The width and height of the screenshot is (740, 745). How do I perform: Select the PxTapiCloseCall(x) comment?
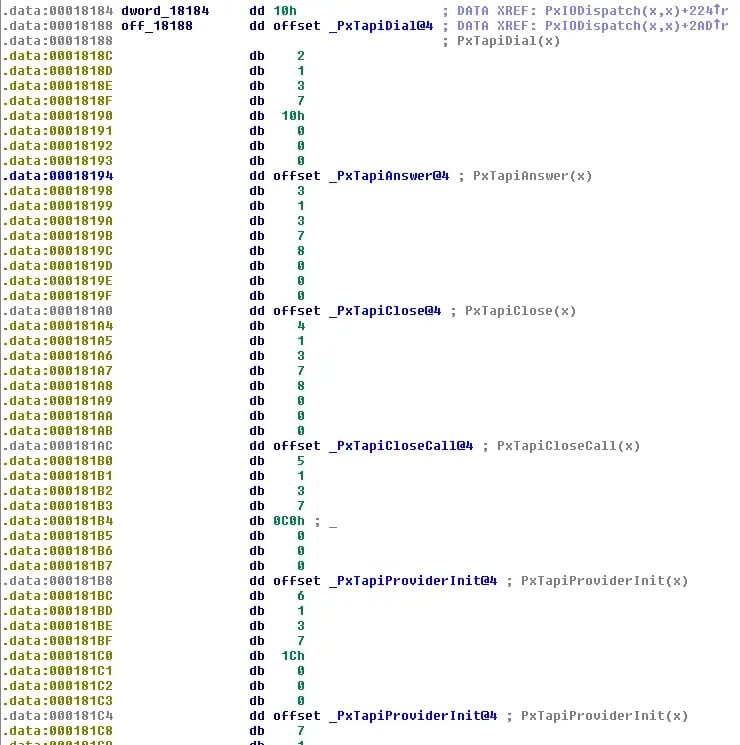pos(568,446)
